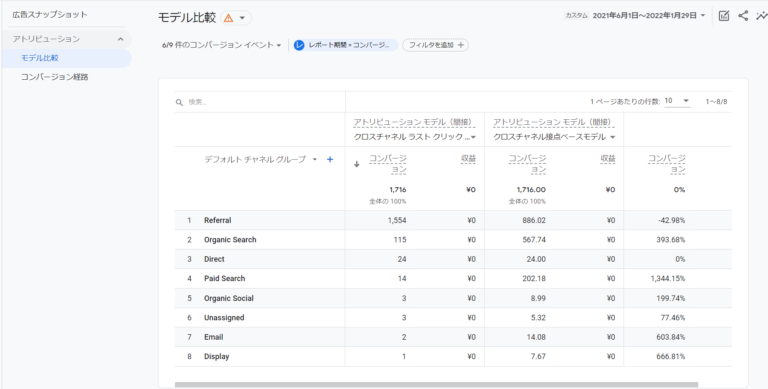Open the insights sparkline icon
This screenshot has width=768, height=389.
coord(762,16)
